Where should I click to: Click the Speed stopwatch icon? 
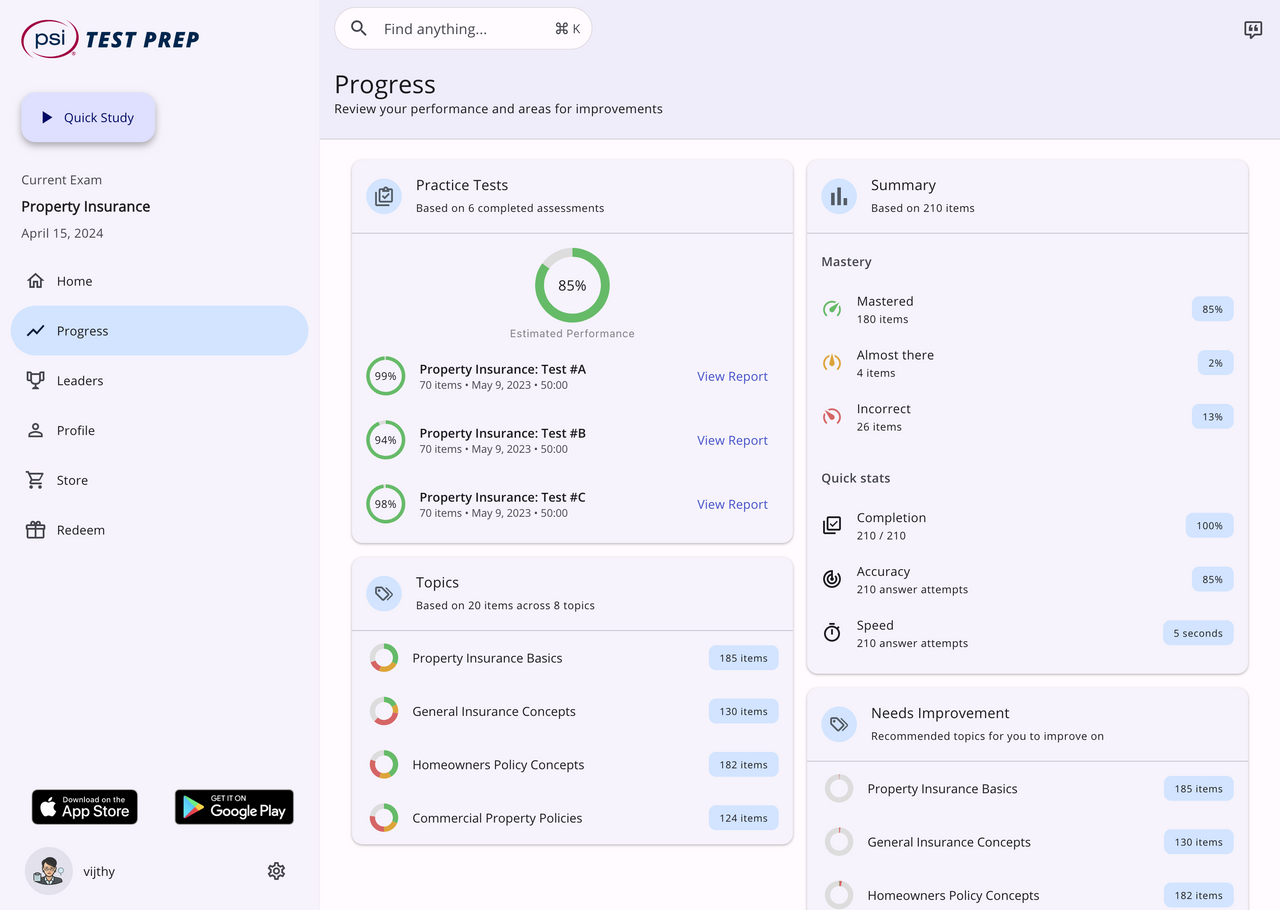coord(832,633)
